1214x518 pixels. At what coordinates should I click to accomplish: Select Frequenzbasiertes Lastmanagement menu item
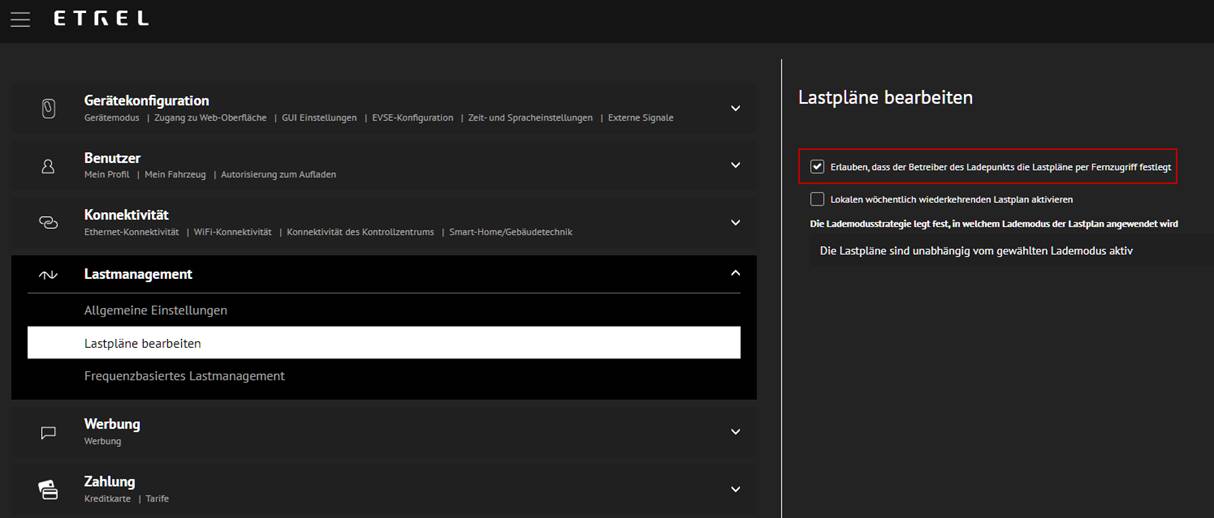click(184, 376)
